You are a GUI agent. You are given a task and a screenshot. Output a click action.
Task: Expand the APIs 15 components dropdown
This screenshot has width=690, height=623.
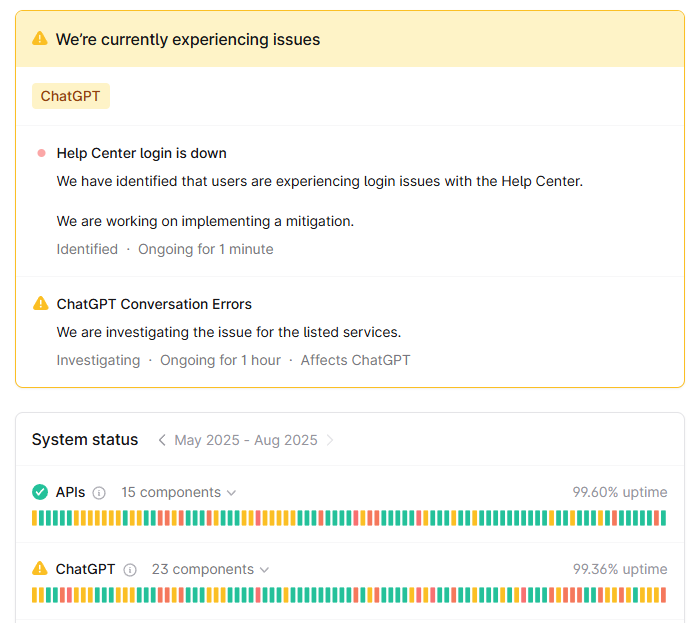coord(179,492)
